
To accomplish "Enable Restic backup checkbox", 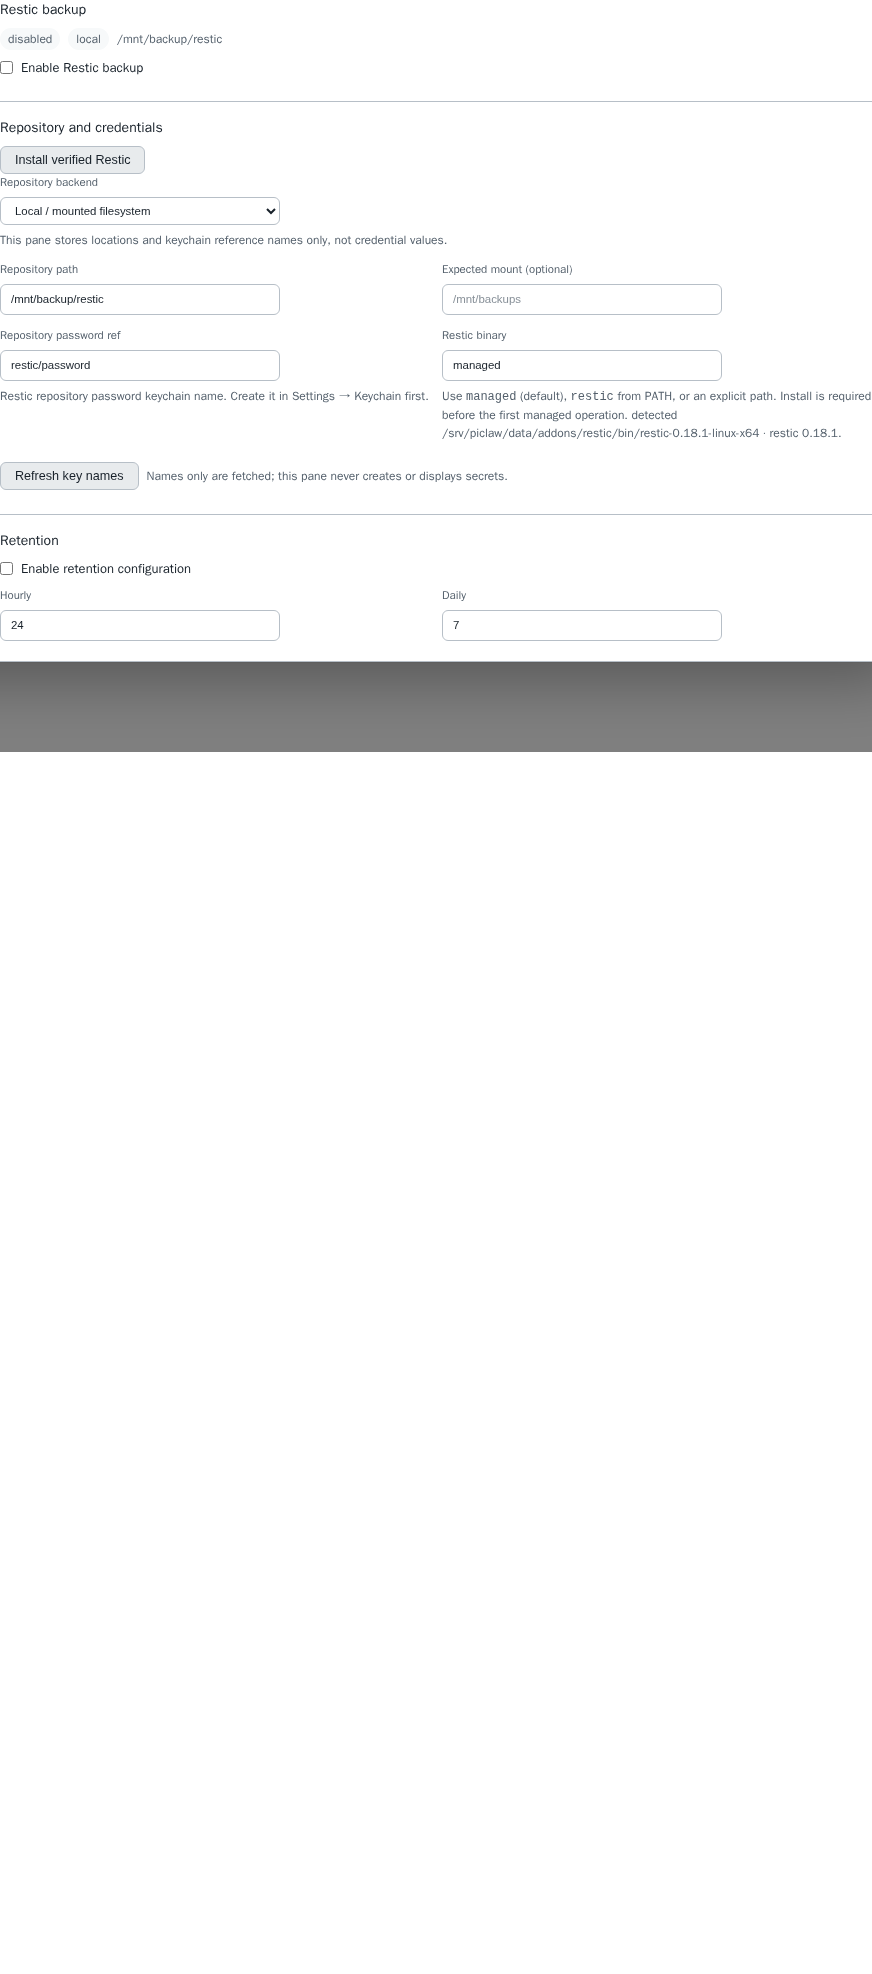I will pos(7,68).
